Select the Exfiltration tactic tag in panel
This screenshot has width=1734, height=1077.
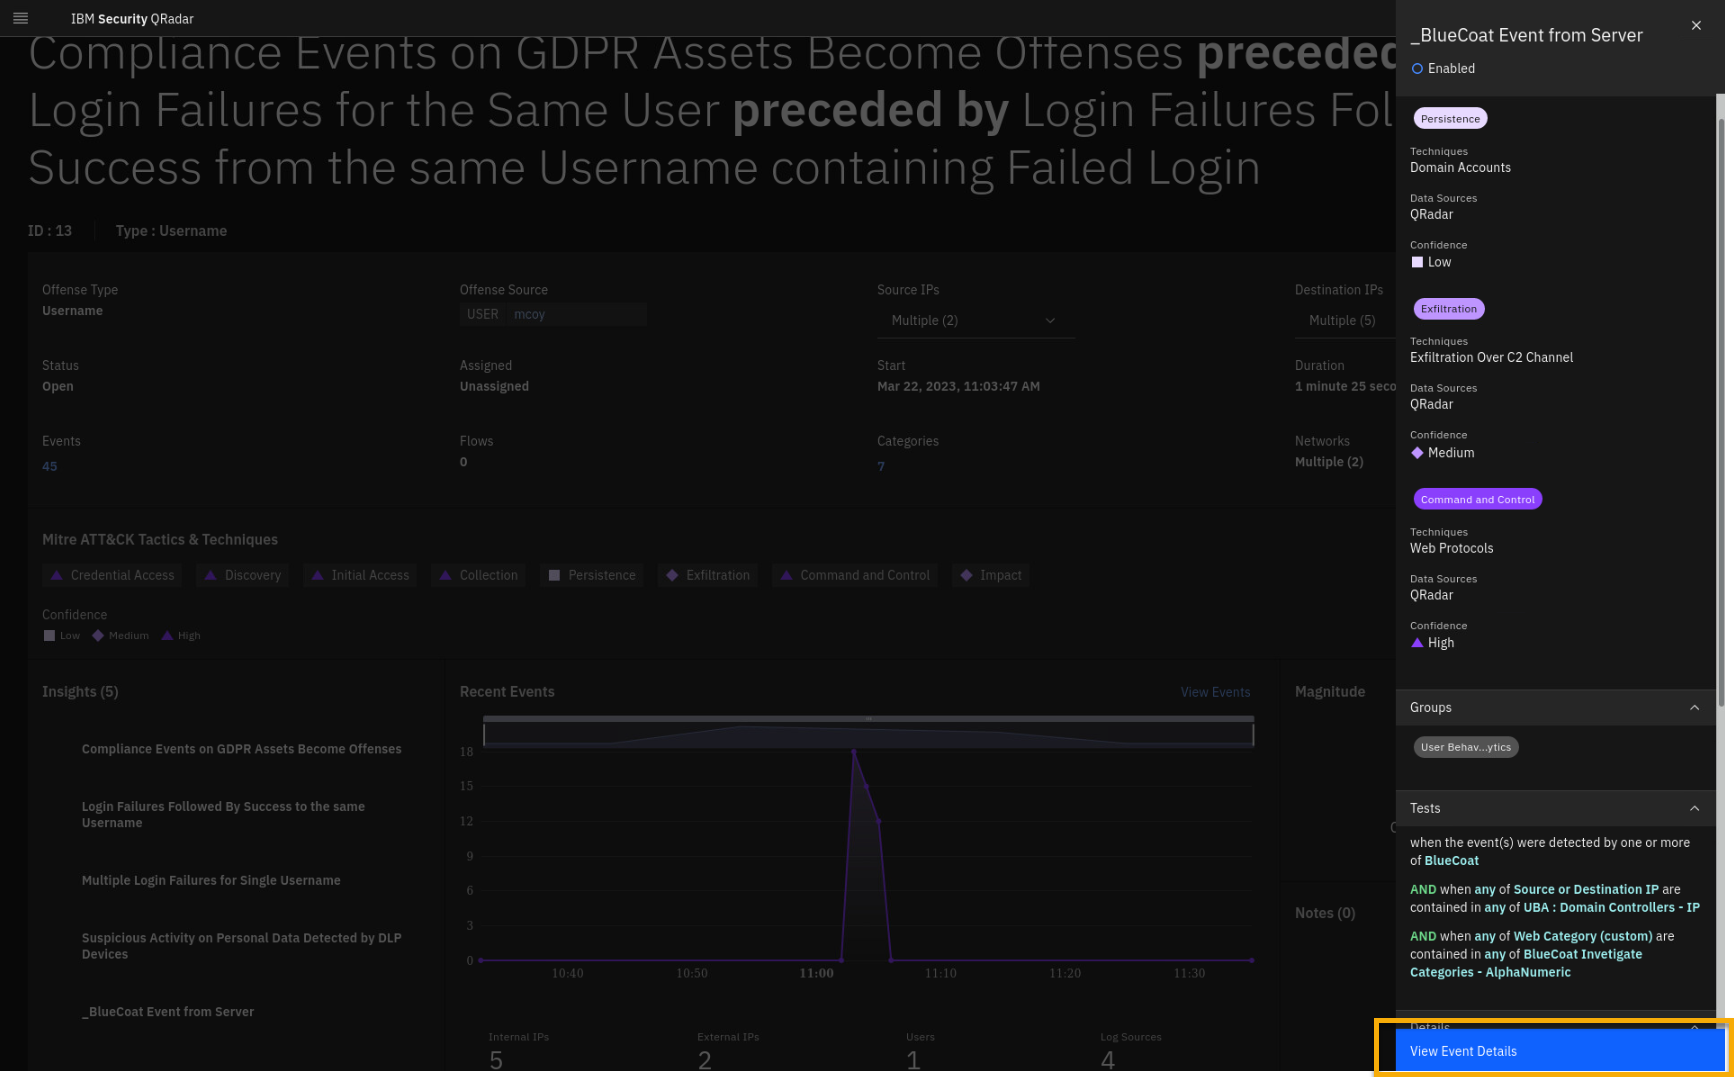pos(1448,308)
